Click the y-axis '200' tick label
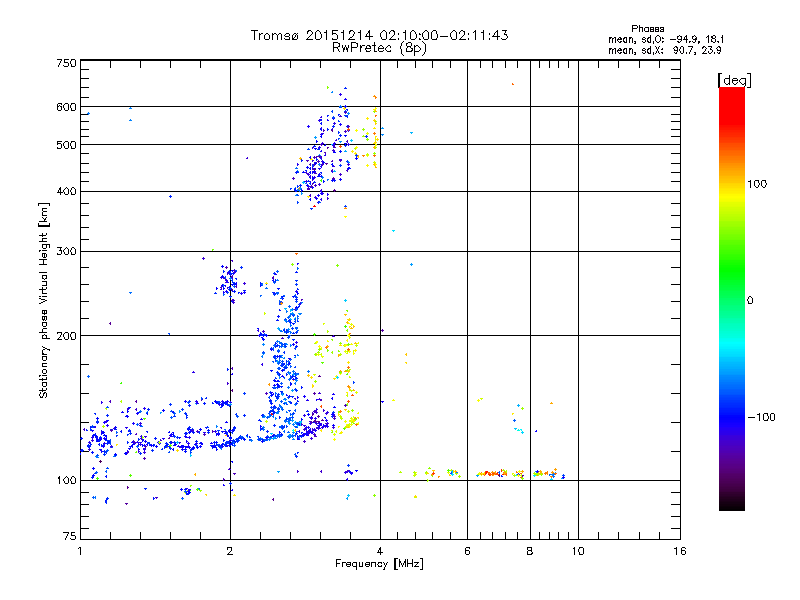The image size is (800, 600). coord(66,336)
